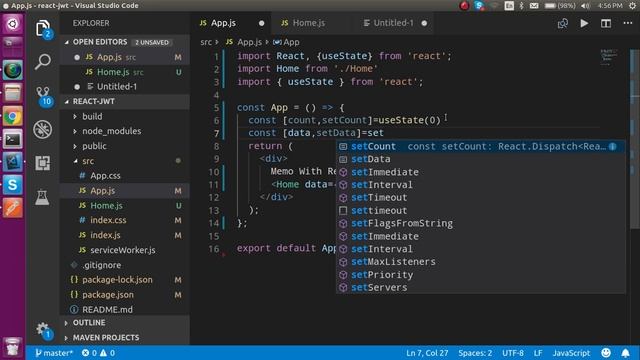
Task: Open changes icon in editor title bar
Action: 563,23
